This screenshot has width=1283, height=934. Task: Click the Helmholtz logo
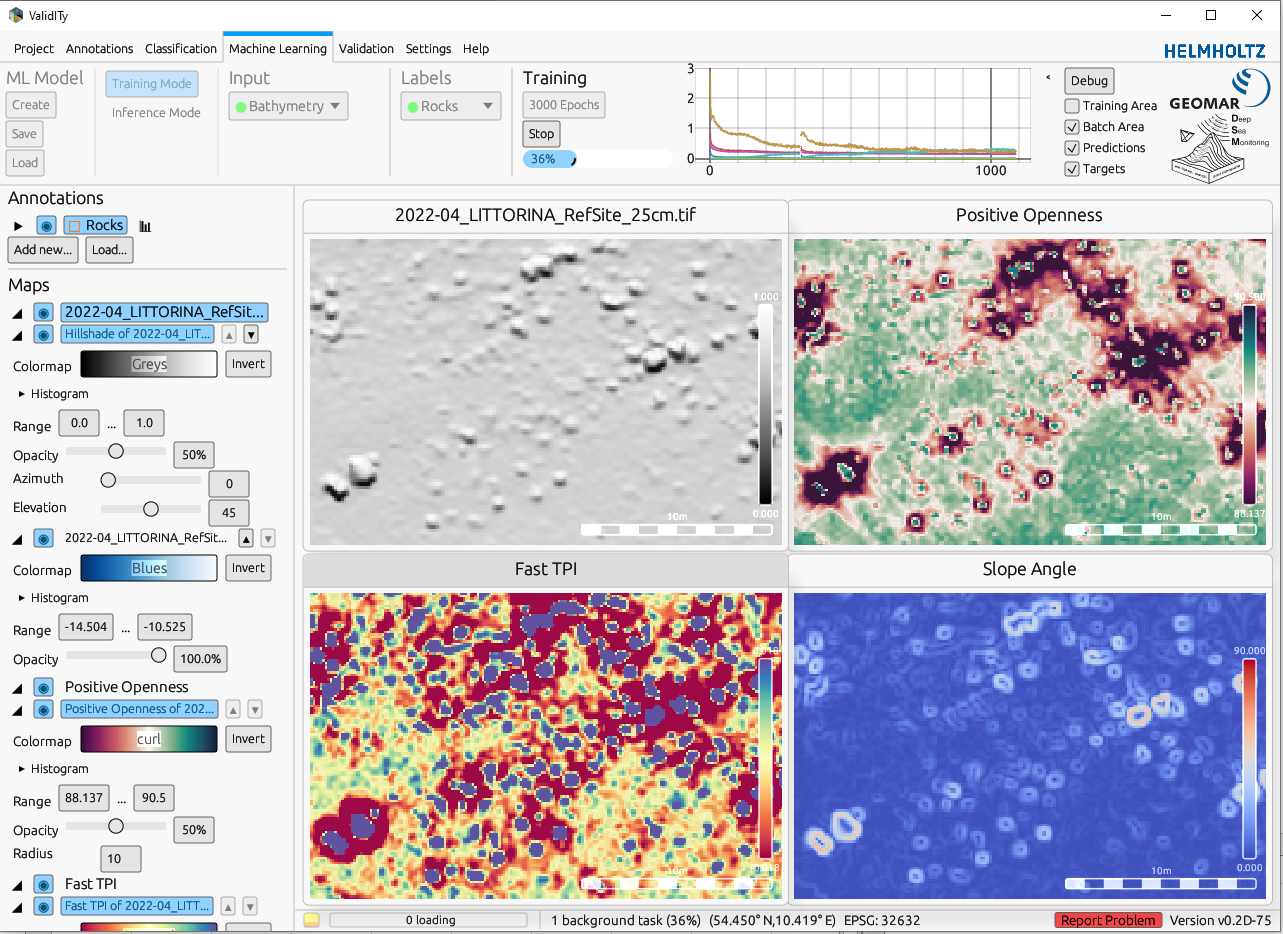coord(1215,50)
